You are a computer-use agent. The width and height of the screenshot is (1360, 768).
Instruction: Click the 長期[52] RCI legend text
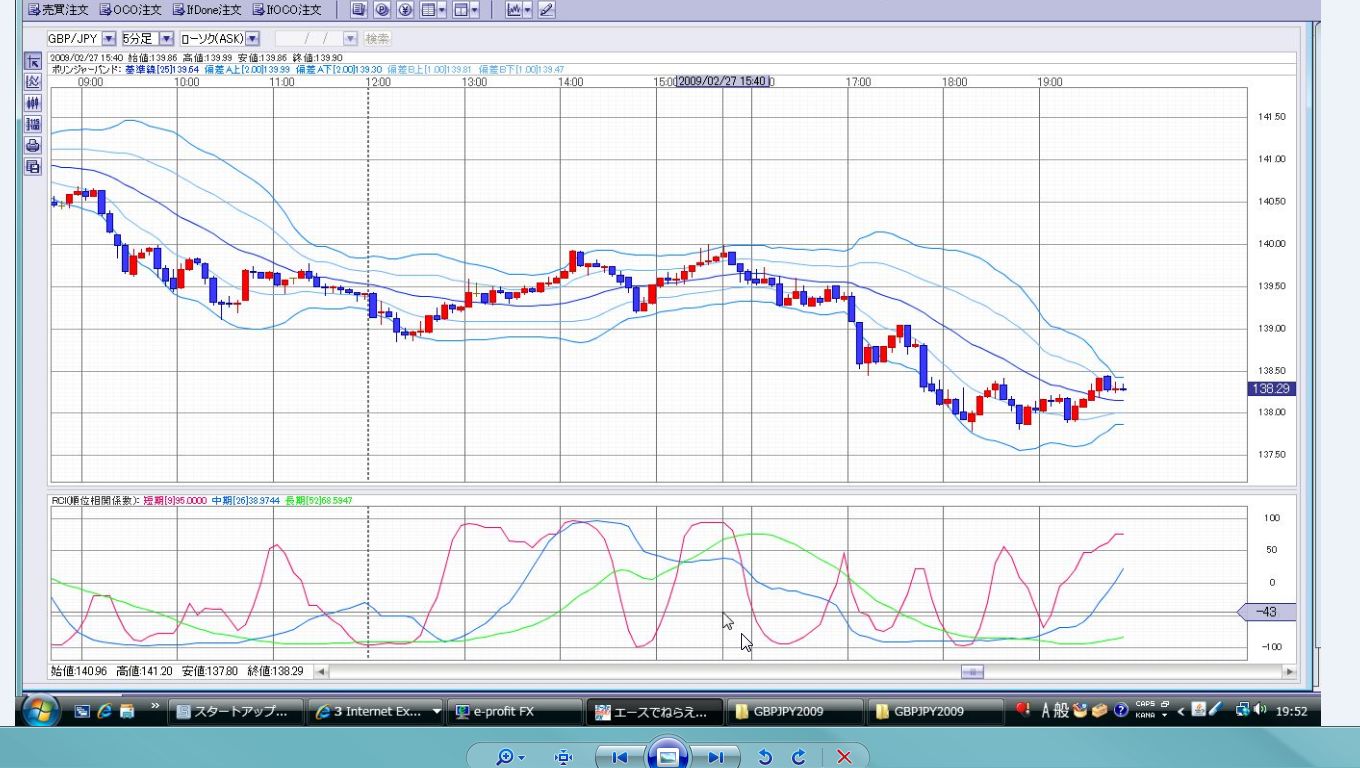coord(318,500)
